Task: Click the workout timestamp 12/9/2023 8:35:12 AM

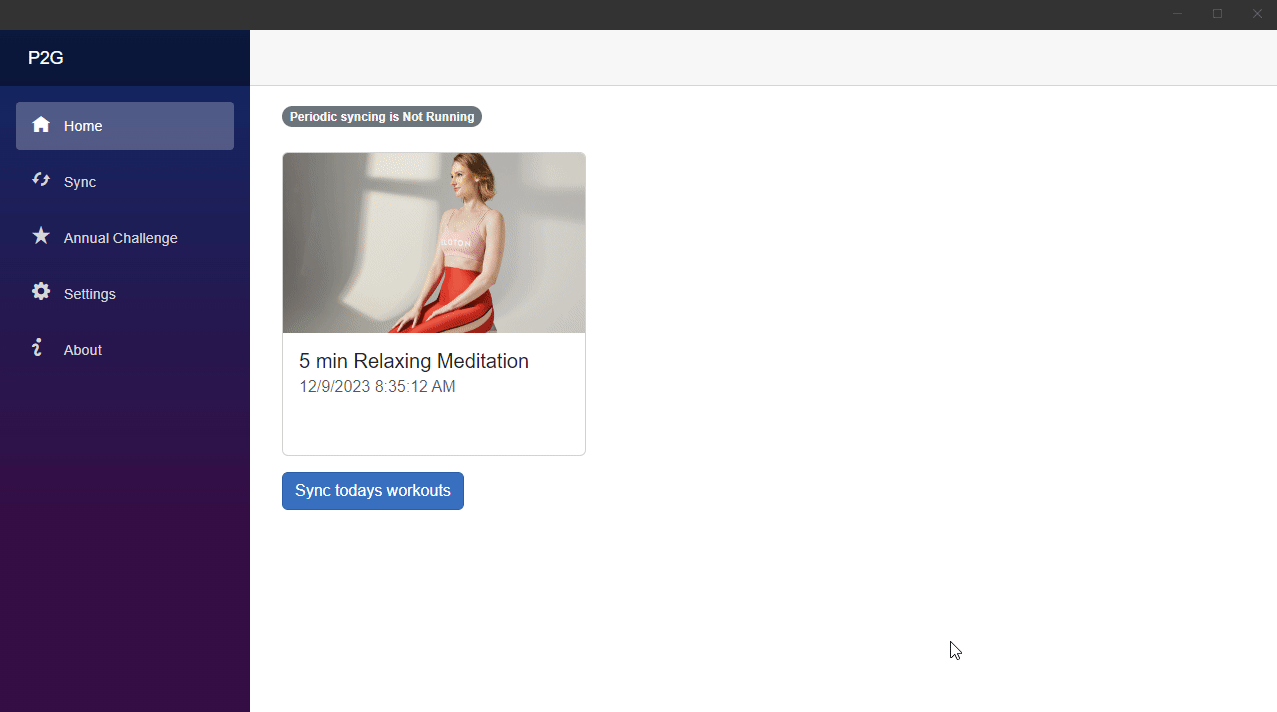Action: pyautogui.click(x=377, y=387)
